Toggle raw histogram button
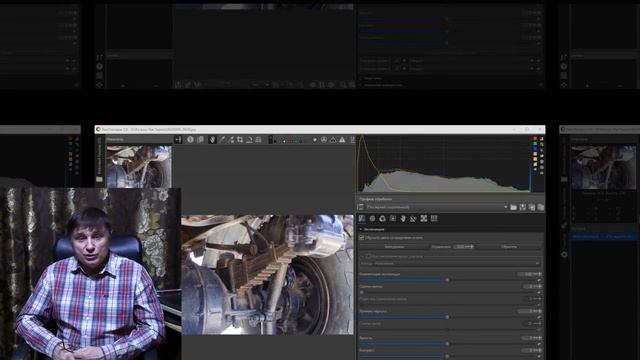This screenshot has width=640, height=360. pos(535,164)
